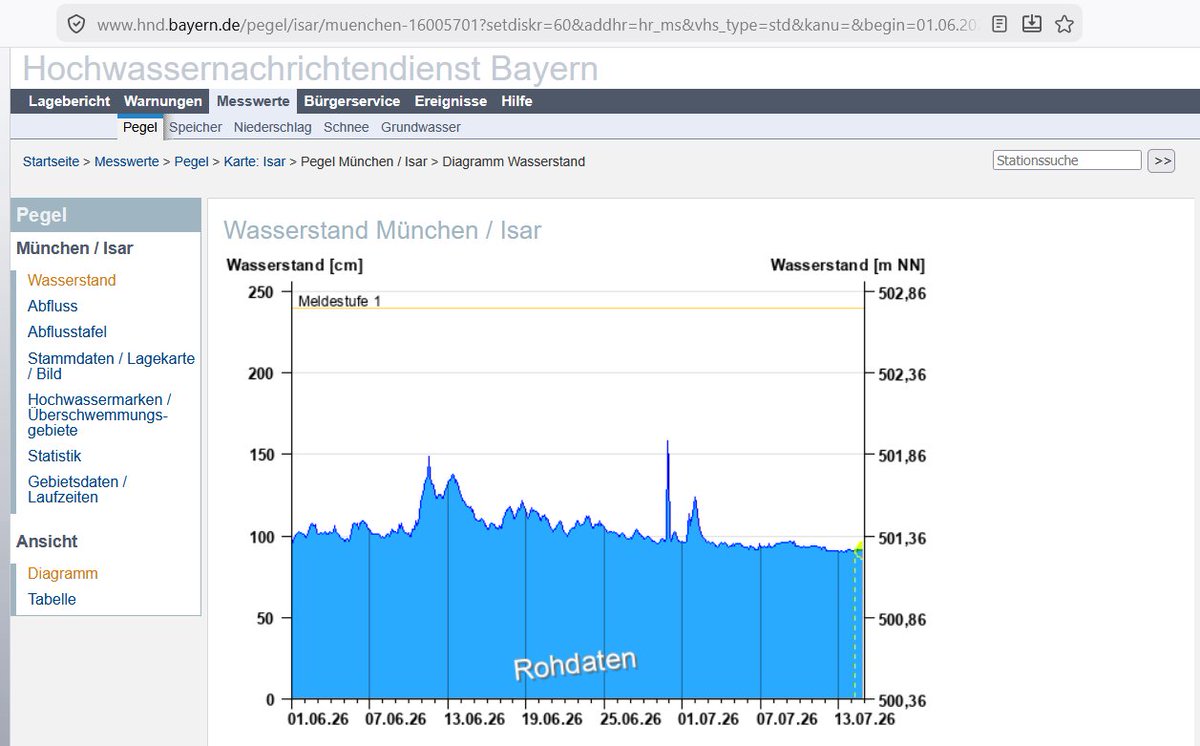
Task: Focus the Stationssuche search field
Action: (x=1067, y=160)
